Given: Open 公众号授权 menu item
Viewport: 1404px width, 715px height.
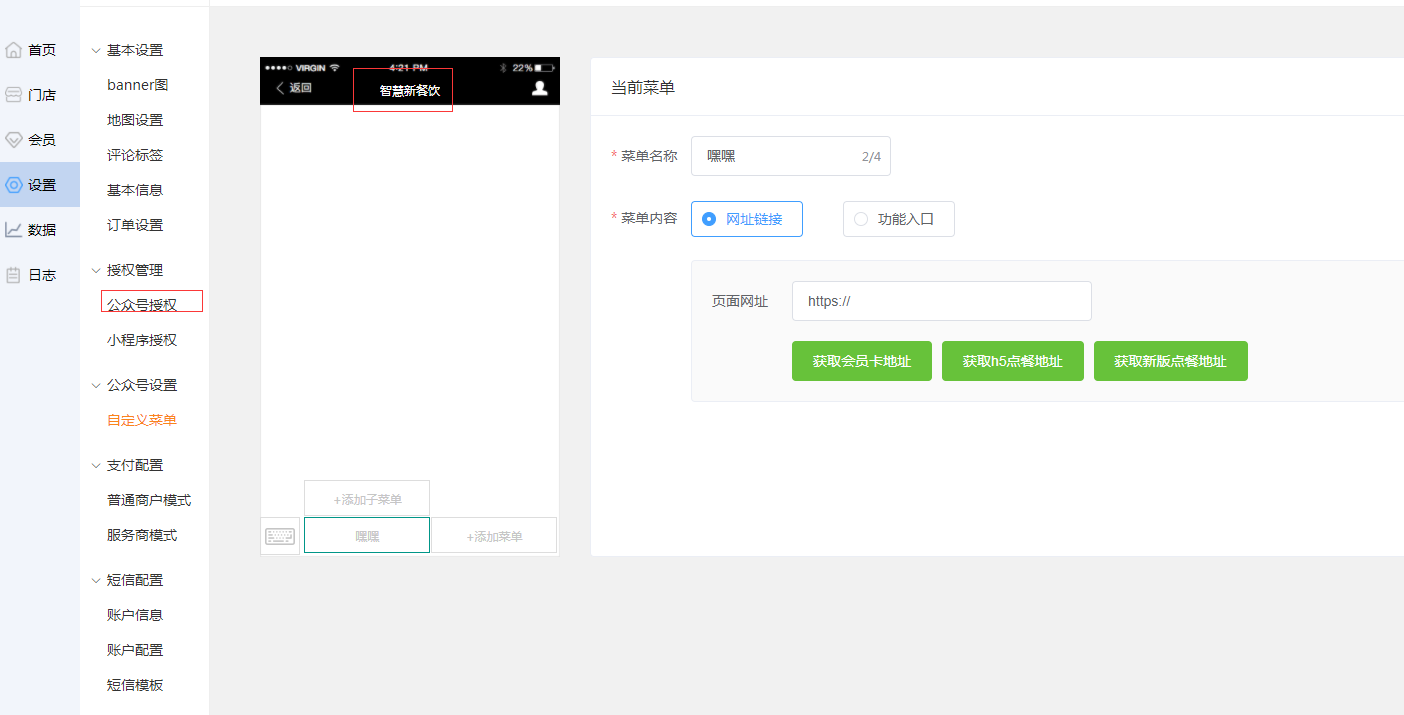Looking at the screenshot, I should click(142, 305).
